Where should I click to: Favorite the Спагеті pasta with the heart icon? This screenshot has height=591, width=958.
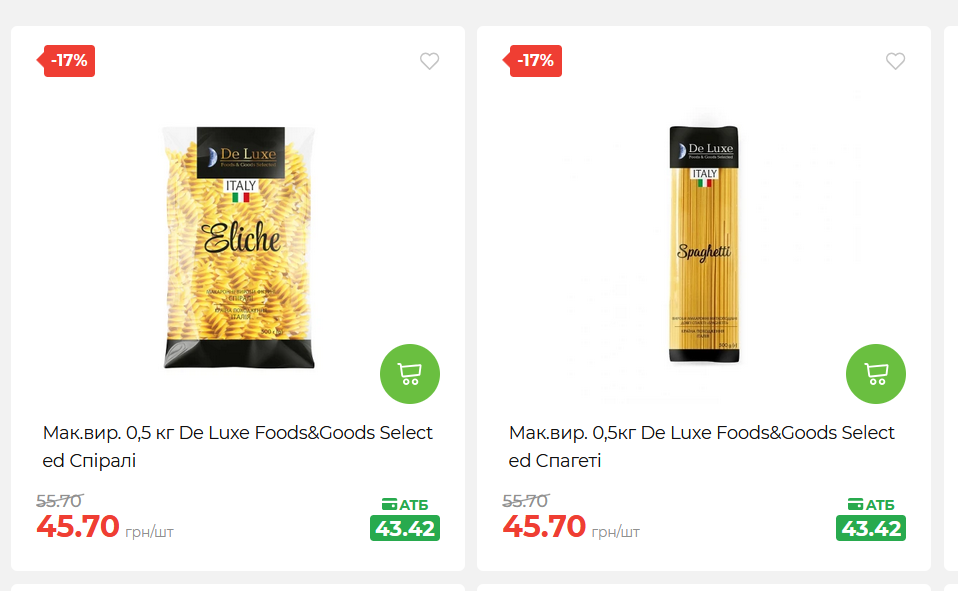(896, 61)
